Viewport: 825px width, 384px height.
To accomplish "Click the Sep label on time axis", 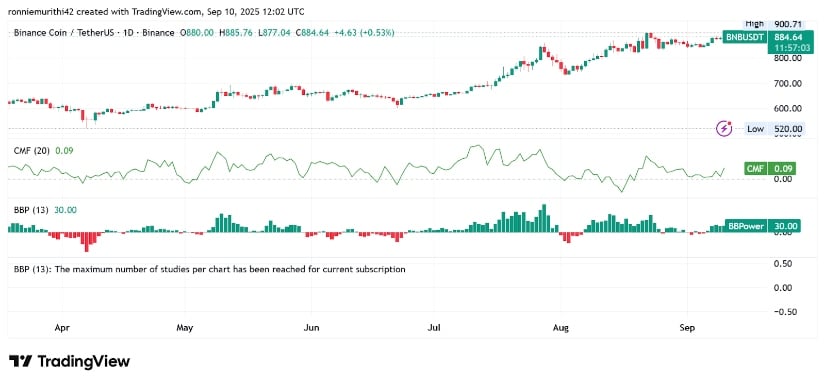I will click(x=687, y=328).
